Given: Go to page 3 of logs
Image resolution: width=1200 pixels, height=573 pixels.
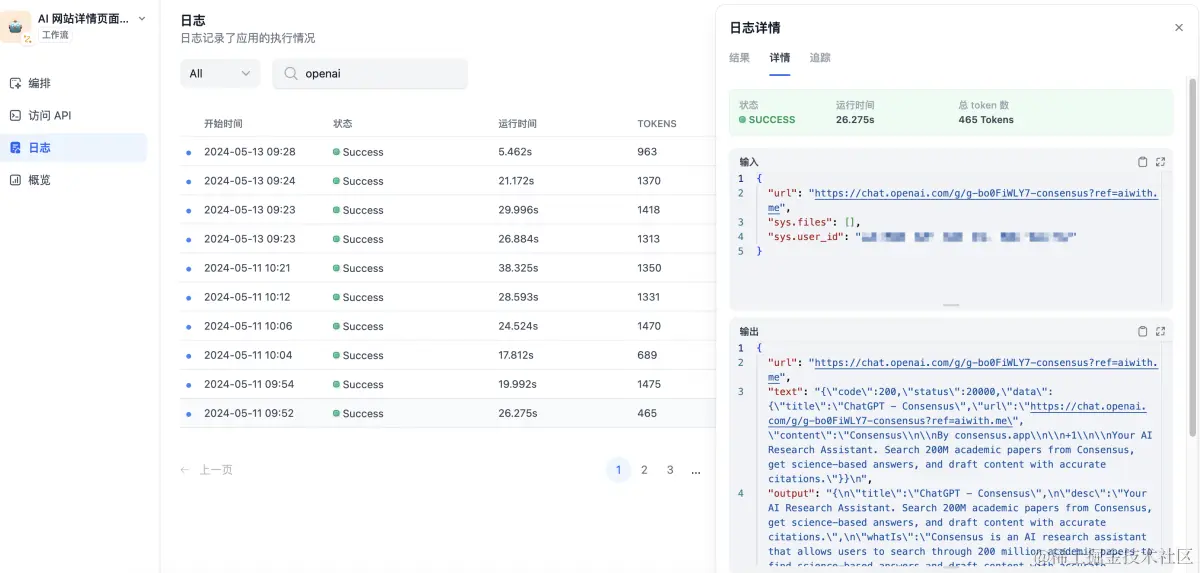Looking at the screenshot, I should coord(670,470).
